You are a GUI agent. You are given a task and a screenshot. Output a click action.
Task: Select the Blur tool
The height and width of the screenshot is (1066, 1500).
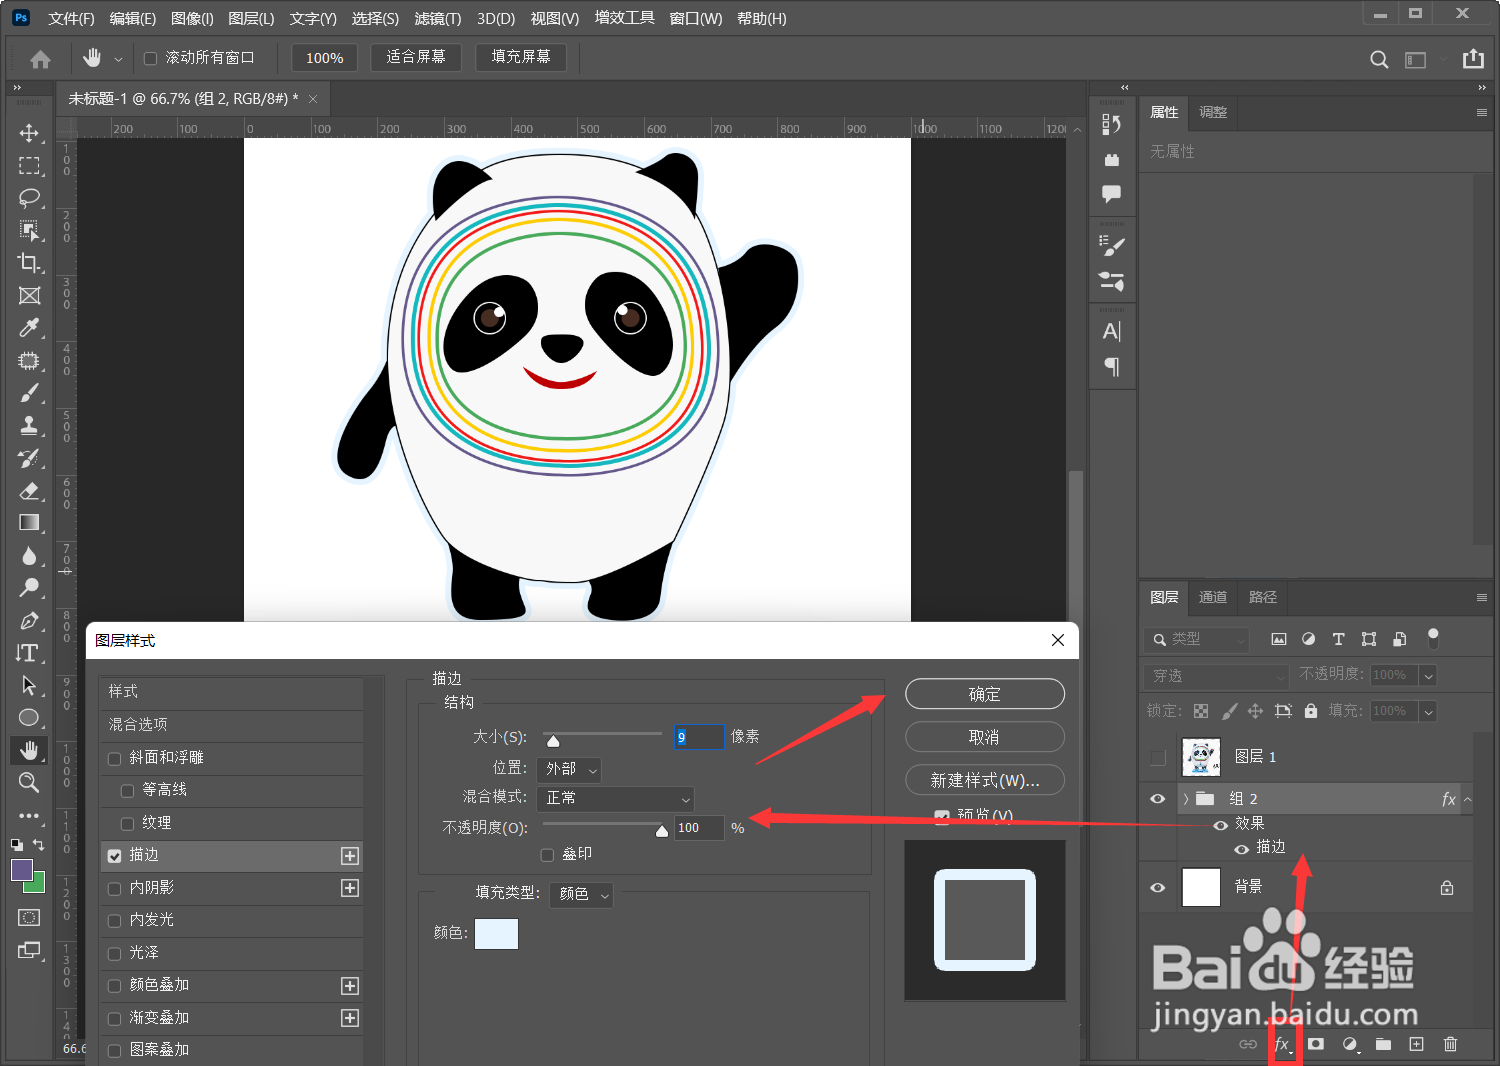pyautogui.click(x=29, y=556)
